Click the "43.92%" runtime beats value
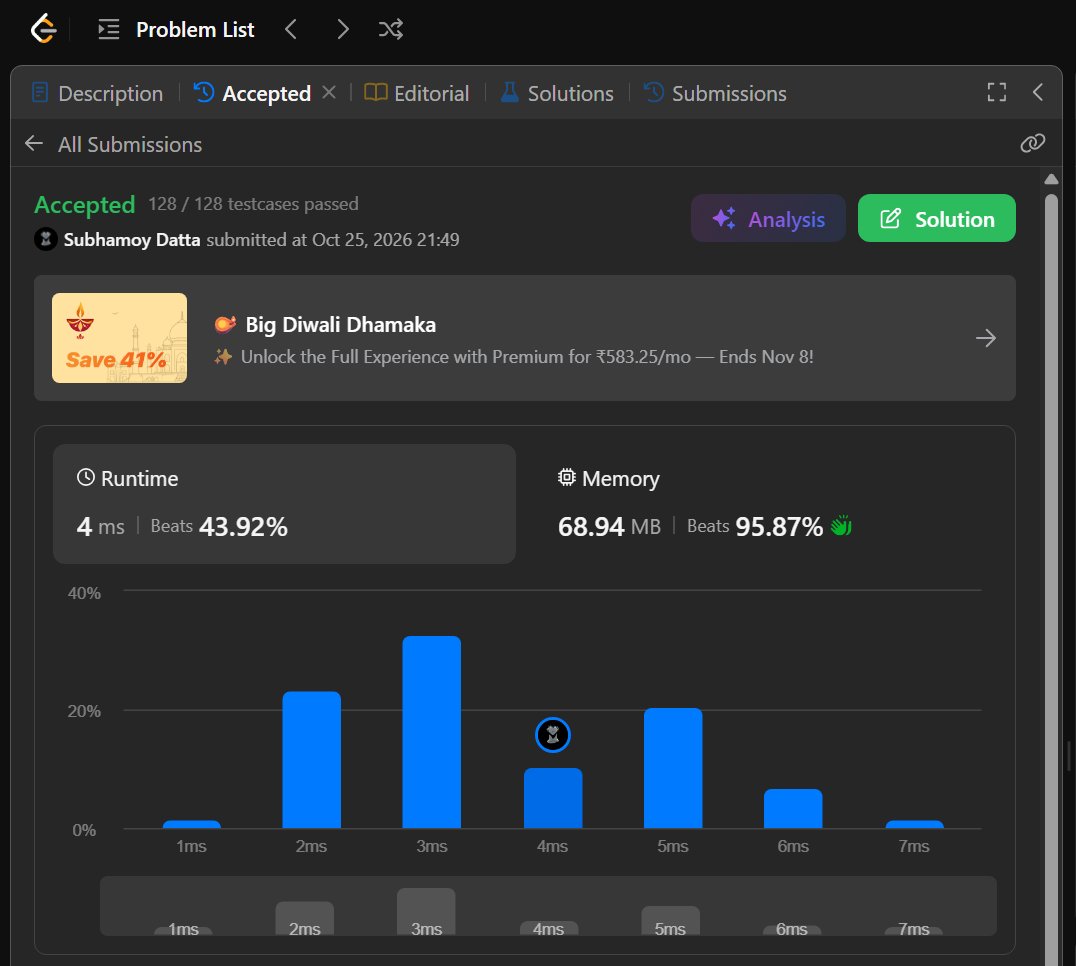The image size is (1076, 966). pos(244,526)
